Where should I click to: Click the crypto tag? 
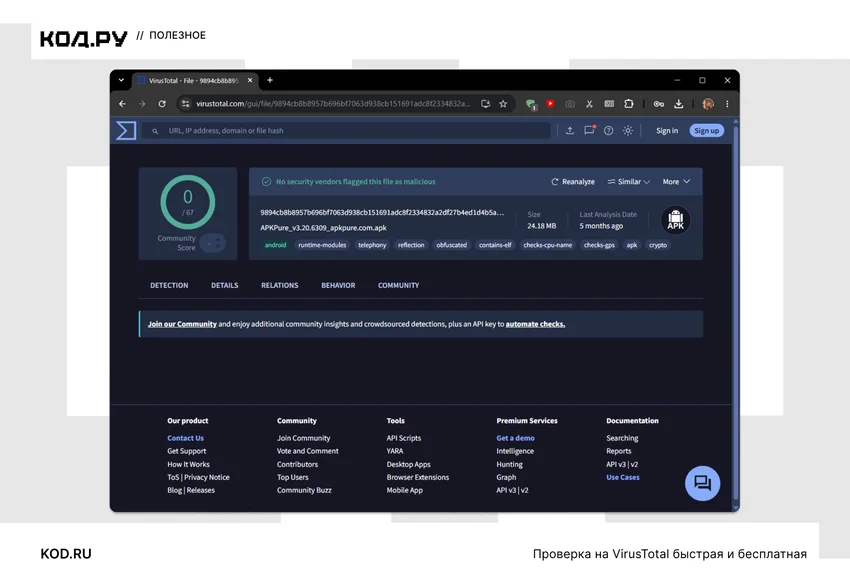(x=658, y=245)
